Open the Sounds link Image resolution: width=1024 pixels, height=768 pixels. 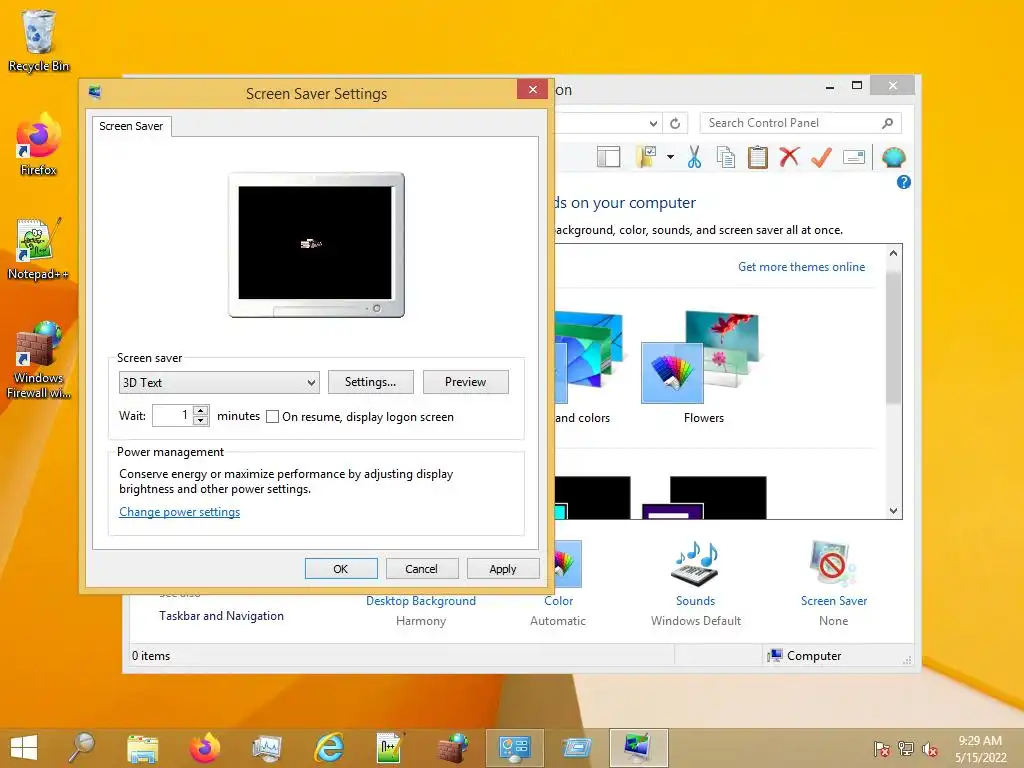(x=696, y=601)
